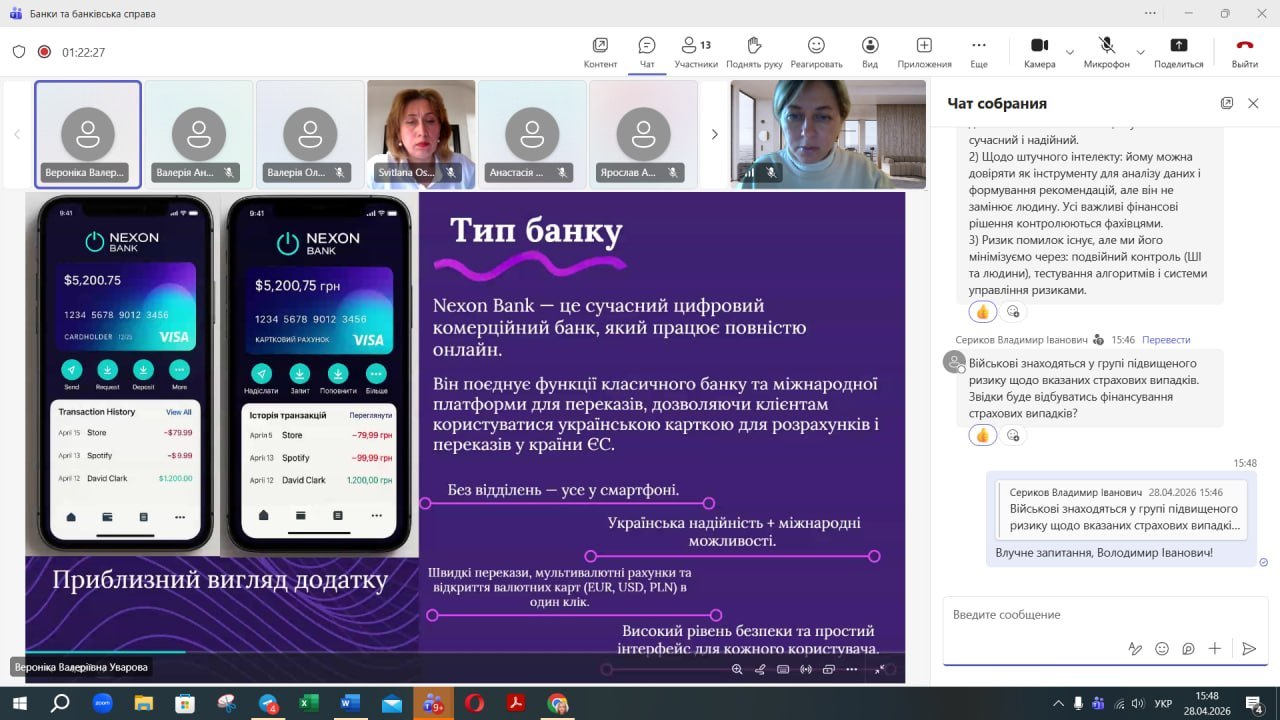Image resolution: width=1280 pixels, height=720 pixels.
Task: Open File Explorer from the taskbar
Action: (x=143, y=703)
